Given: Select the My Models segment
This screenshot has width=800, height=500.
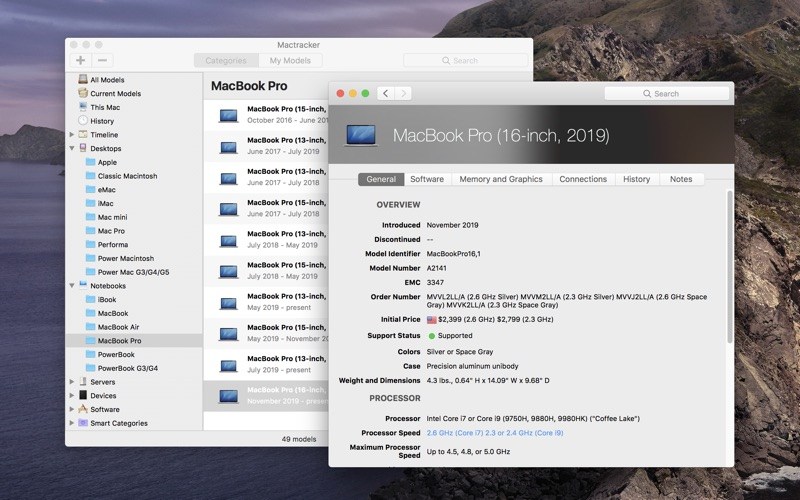Looking at the screenshot, I should pyautogui.click(x=290, y=60).
